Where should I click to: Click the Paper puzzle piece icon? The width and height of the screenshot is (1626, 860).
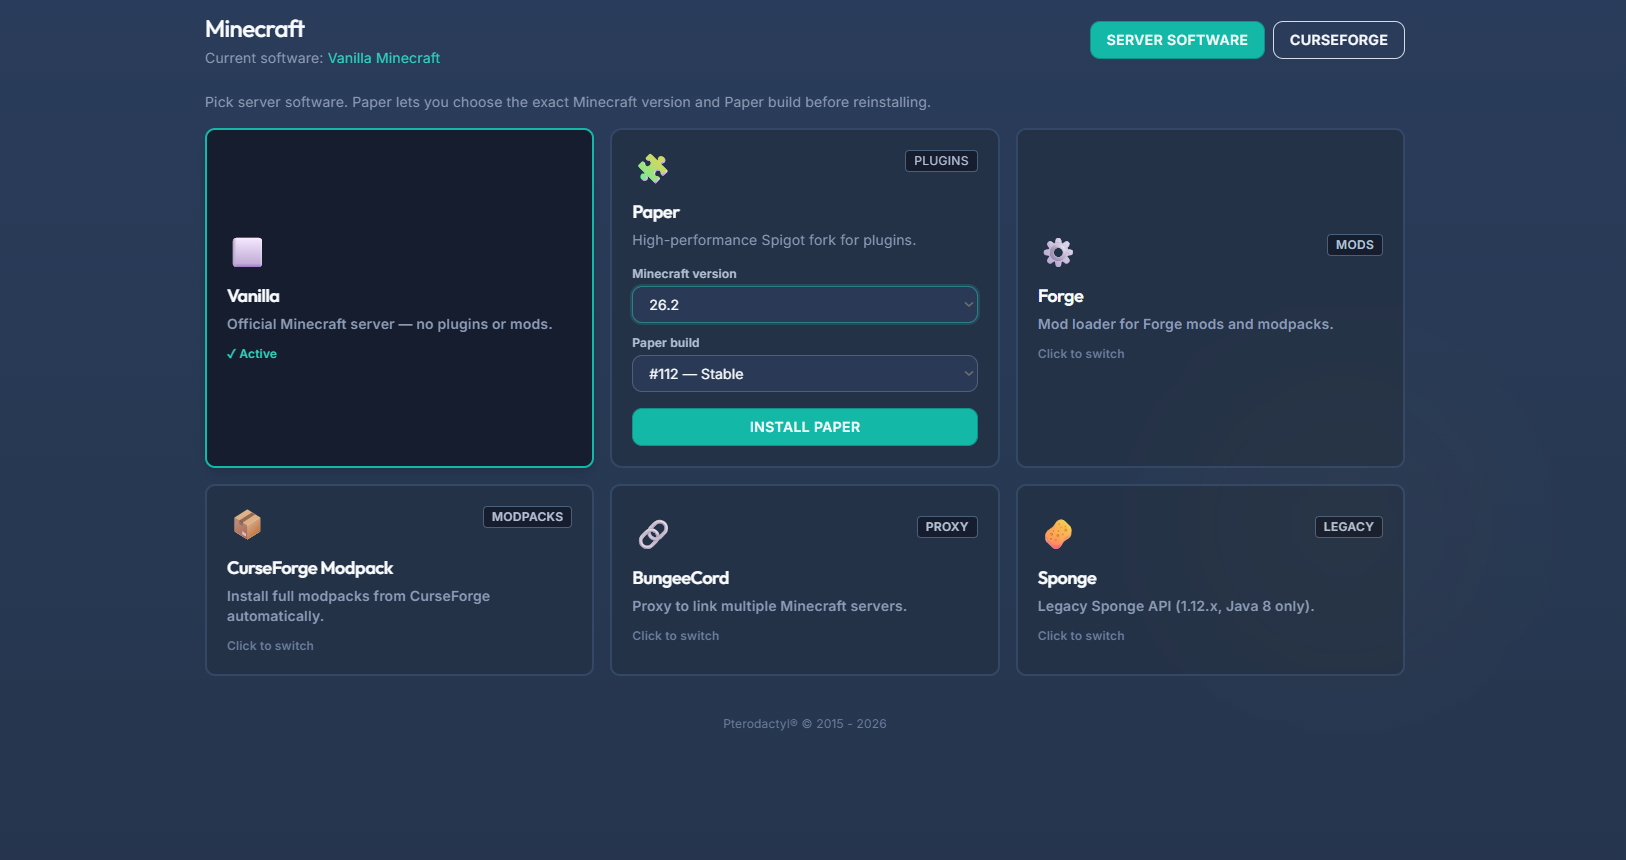point(653,168)
